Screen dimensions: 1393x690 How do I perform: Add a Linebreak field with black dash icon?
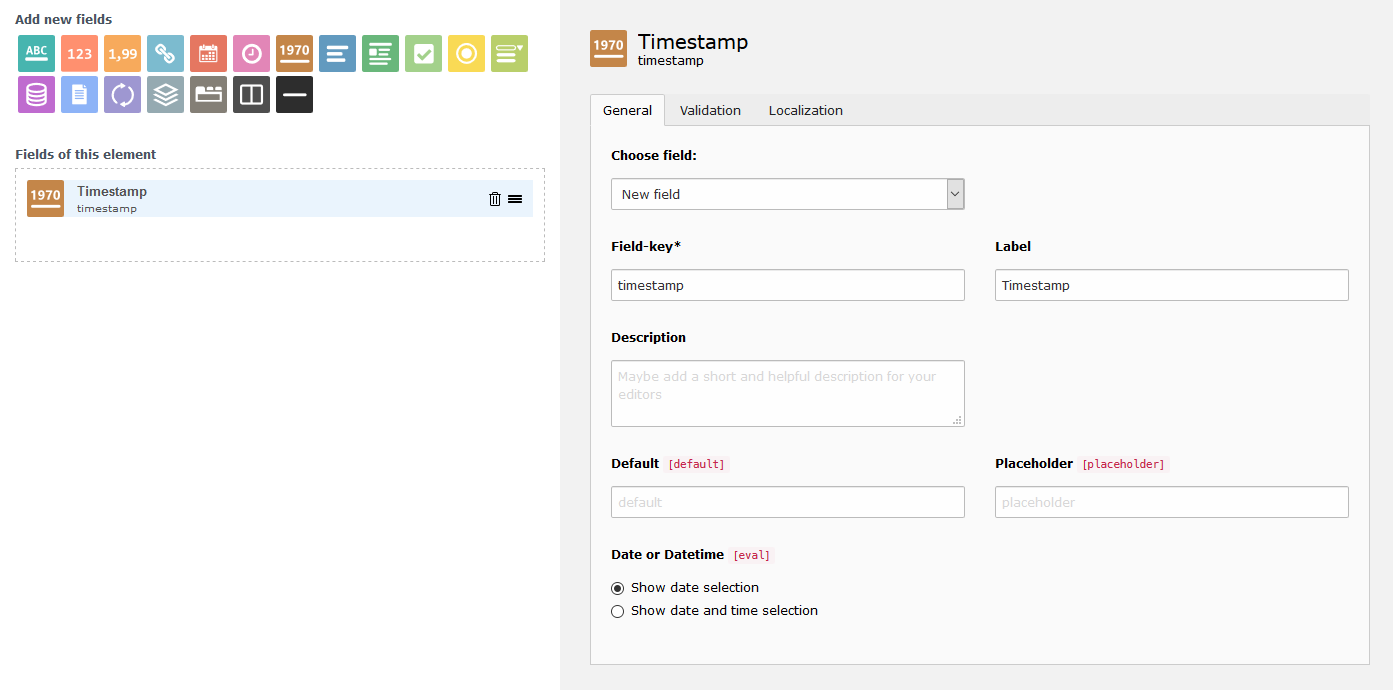coord(294,94)
